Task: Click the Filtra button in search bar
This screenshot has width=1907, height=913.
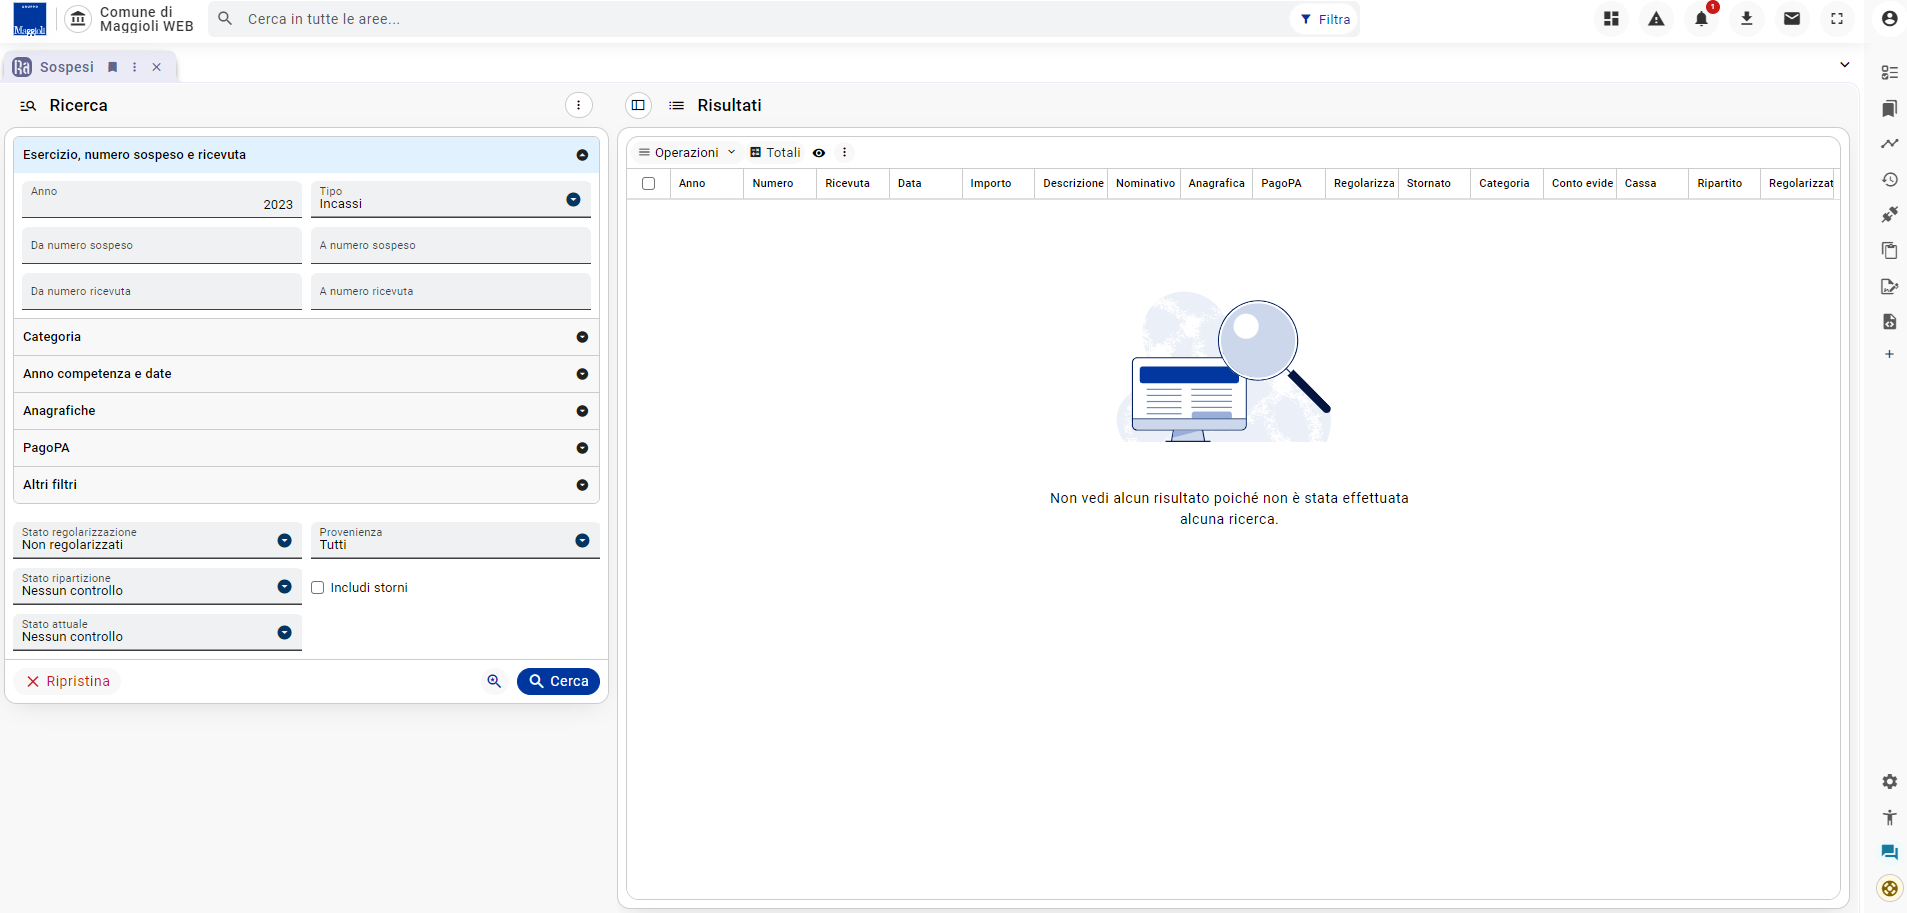Action: pos(1325,19)
